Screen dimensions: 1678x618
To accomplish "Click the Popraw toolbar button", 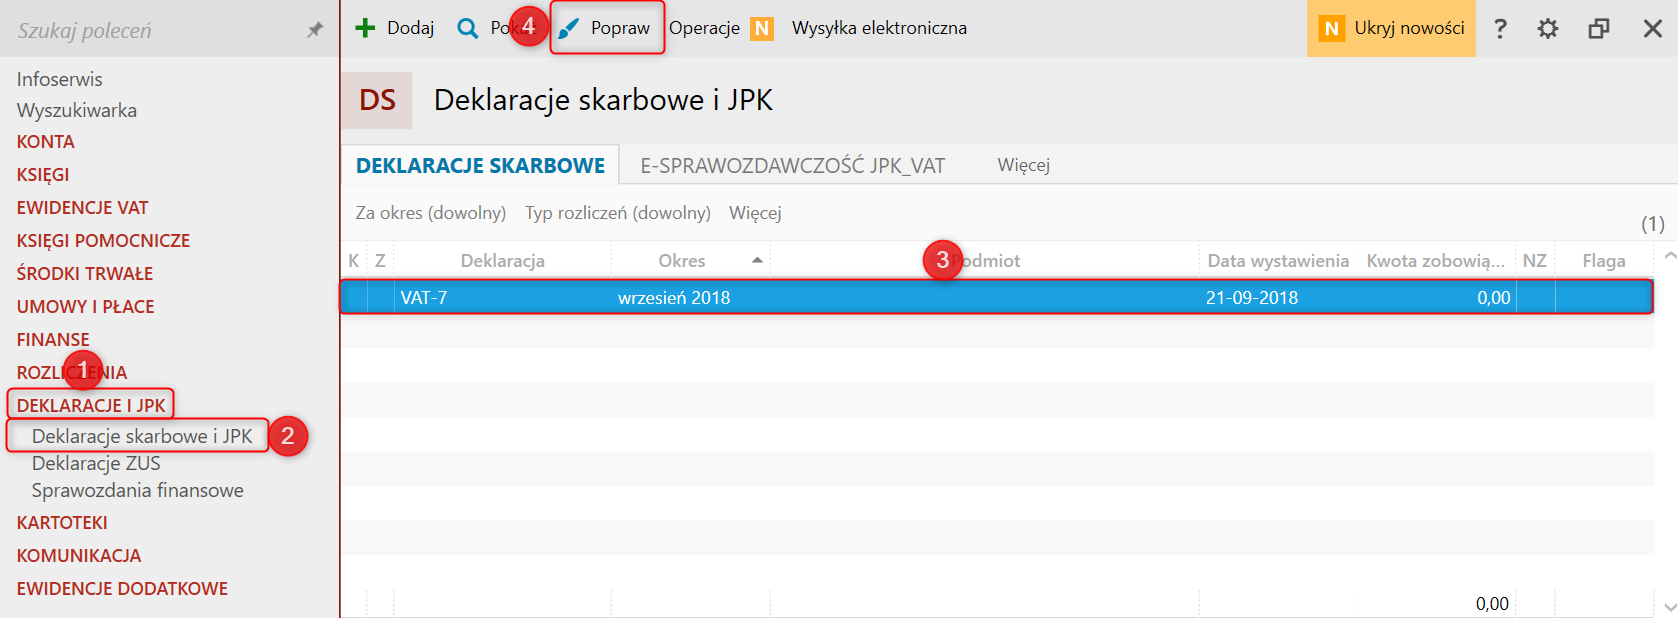I will [607, 28].
